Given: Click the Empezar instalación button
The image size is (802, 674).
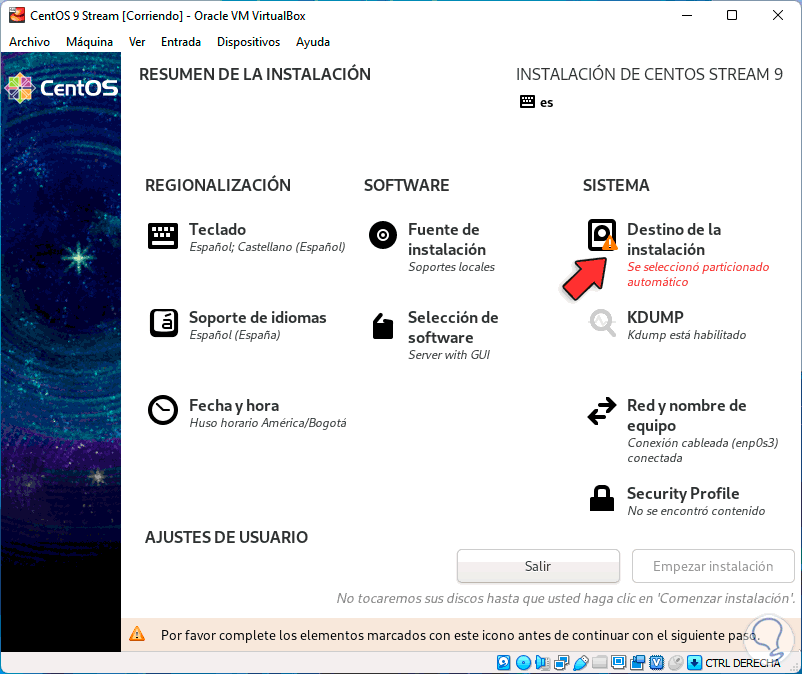Looking at the screenshot, I should click(713, 566).
